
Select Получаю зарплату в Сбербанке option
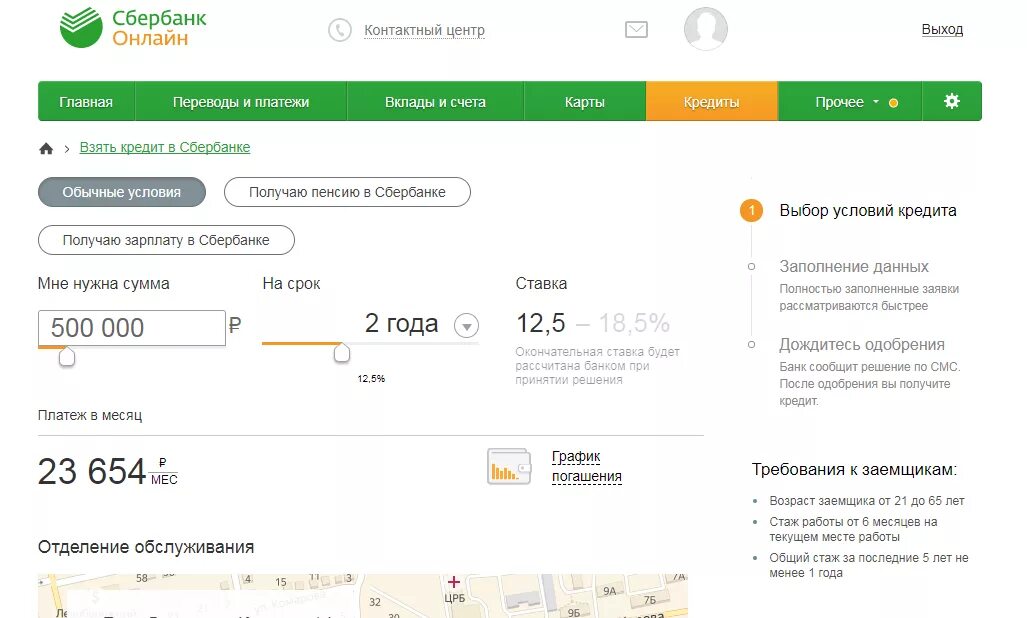point(166,240)
